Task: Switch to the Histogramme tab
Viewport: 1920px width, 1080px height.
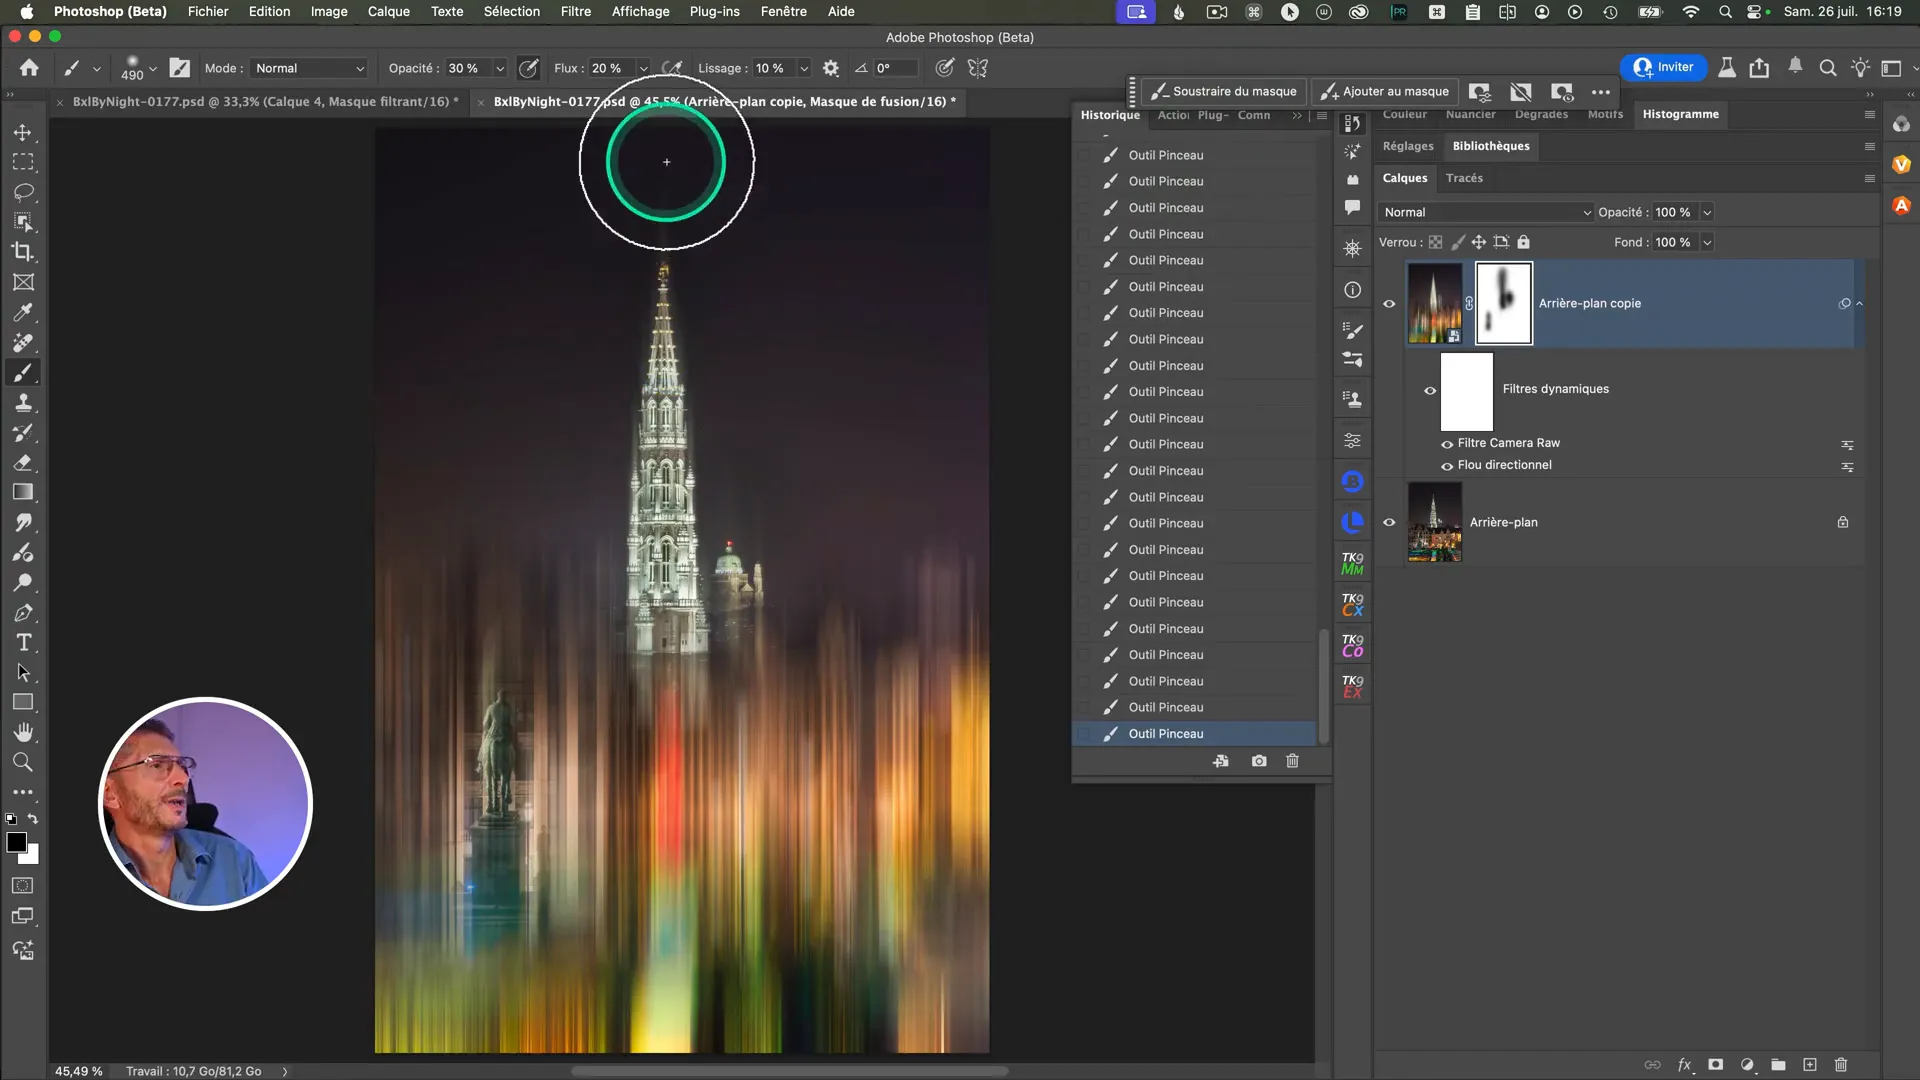Action: coord(1680,114)
